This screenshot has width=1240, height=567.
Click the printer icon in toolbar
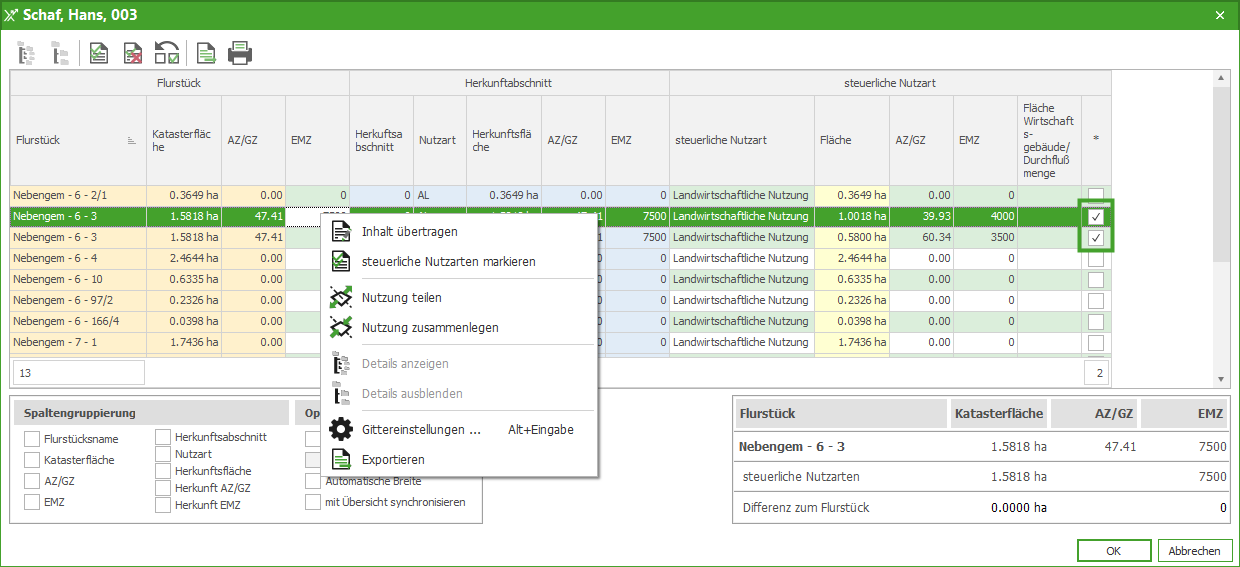pos(240,52)
